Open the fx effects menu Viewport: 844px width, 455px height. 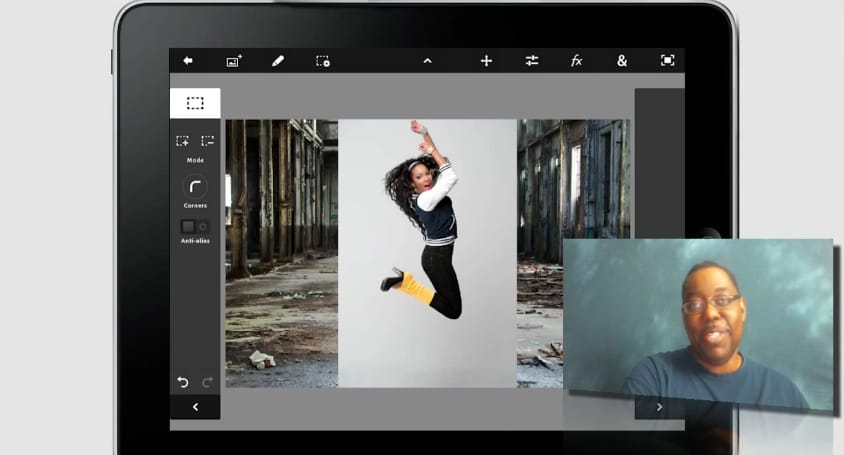[576, 61]
